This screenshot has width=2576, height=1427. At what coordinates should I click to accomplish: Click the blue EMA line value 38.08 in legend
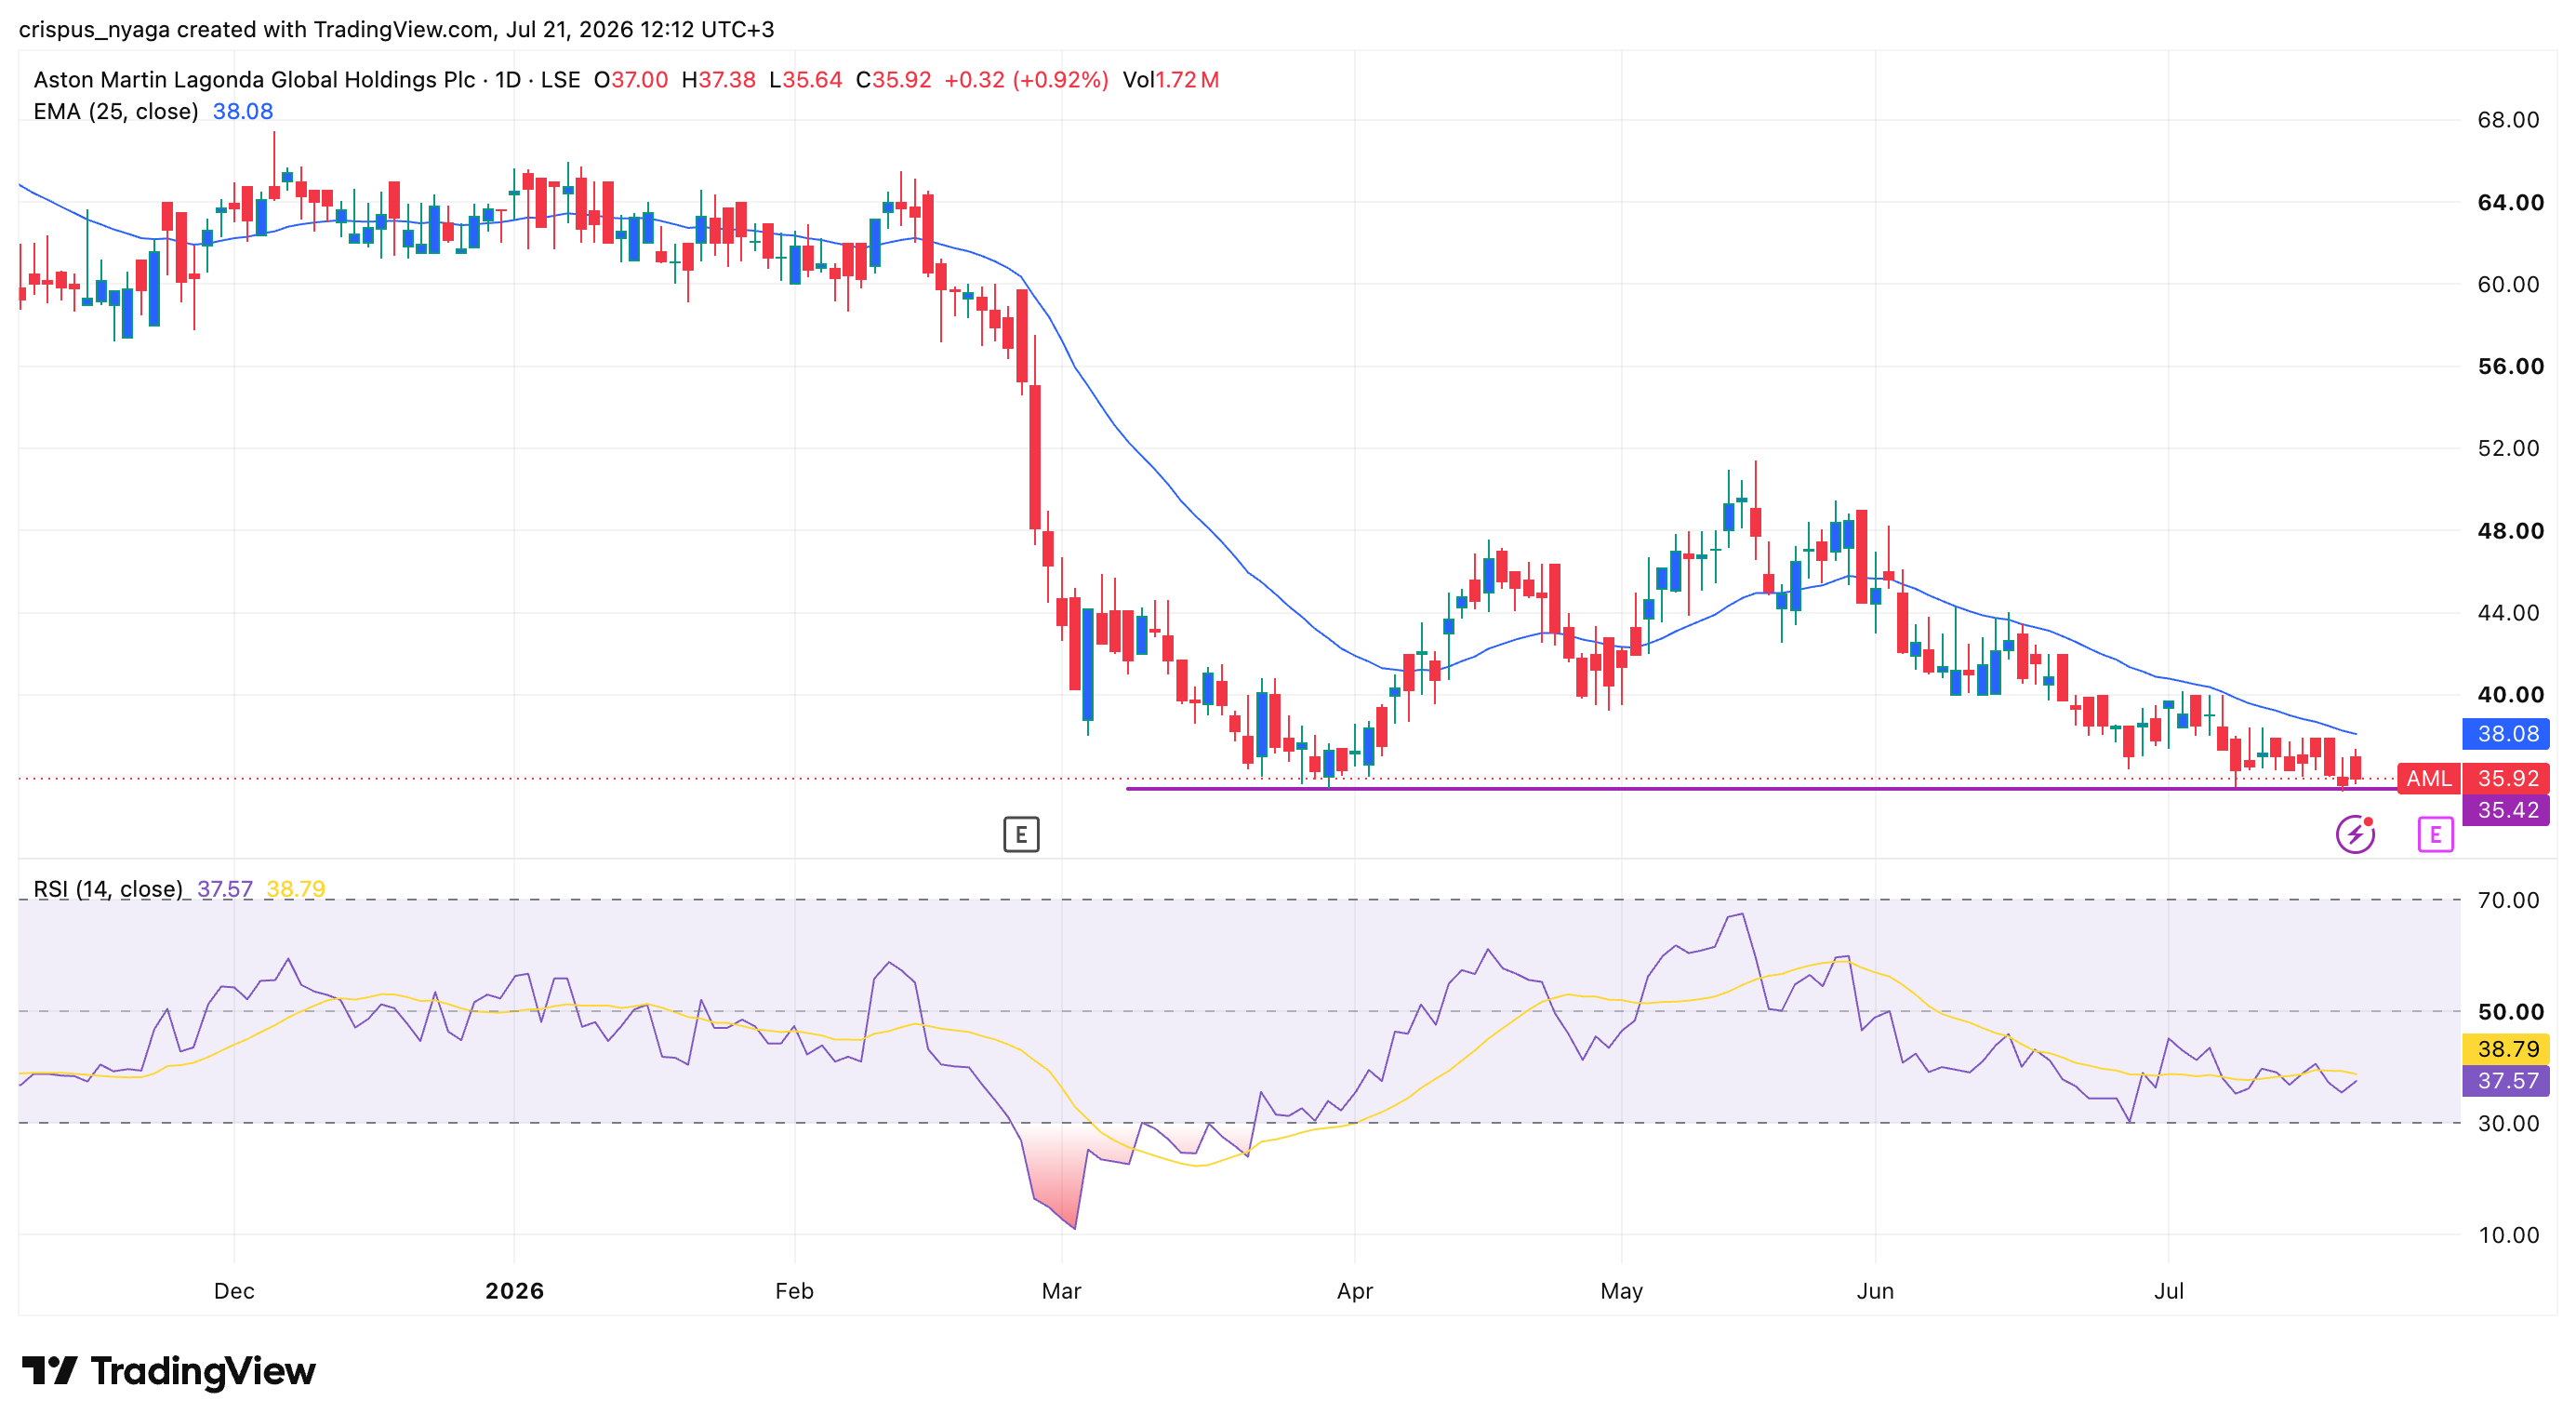(x=243, y=111)
